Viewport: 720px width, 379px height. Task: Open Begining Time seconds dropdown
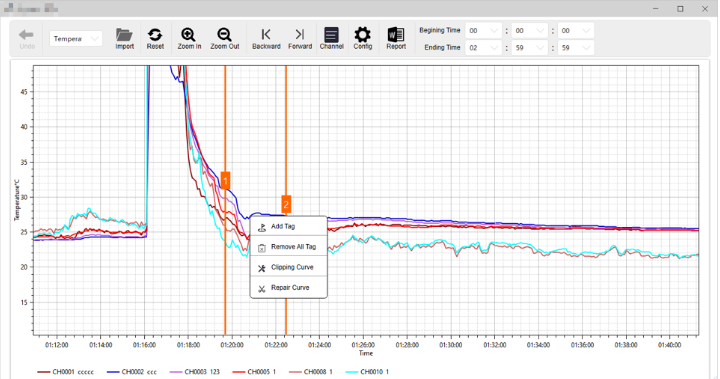[x=575, y=31]
